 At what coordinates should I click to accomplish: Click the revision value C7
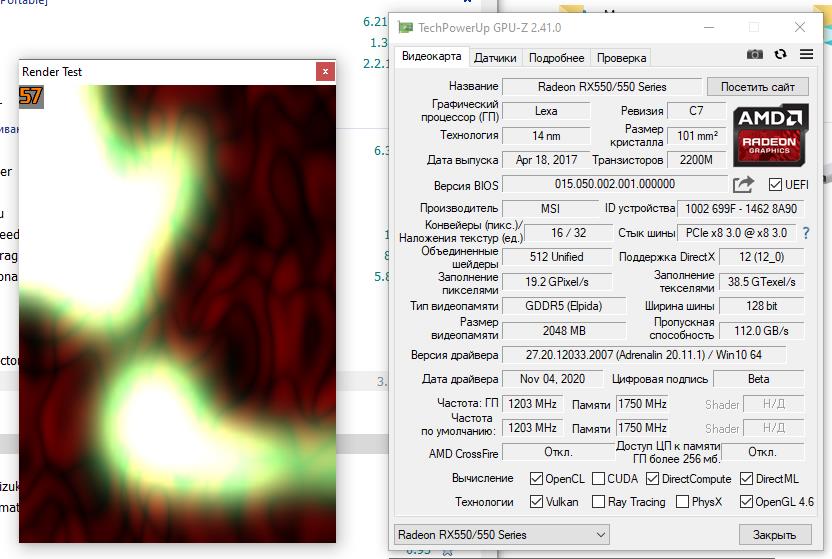point(696,111)
